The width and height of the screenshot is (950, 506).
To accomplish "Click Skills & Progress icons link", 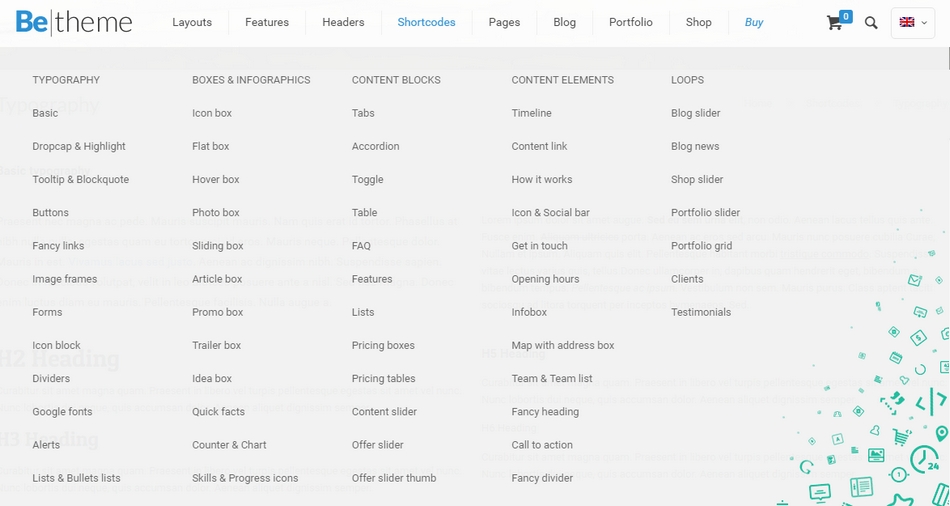I will click(x=245, y=478).
